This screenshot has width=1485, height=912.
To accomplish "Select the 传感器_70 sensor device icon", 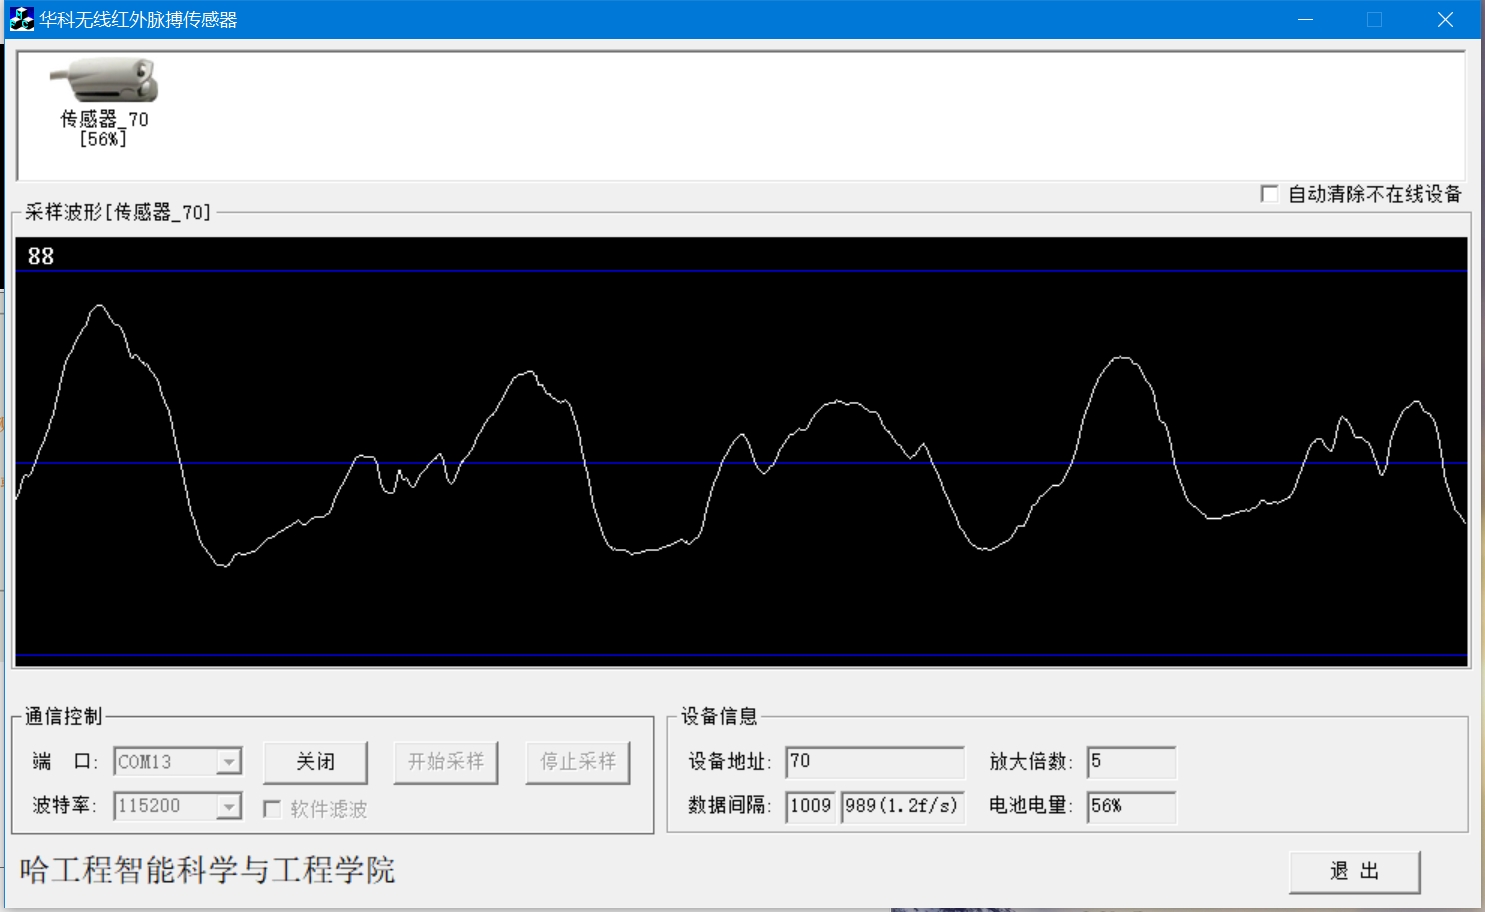I will [104, 82].
